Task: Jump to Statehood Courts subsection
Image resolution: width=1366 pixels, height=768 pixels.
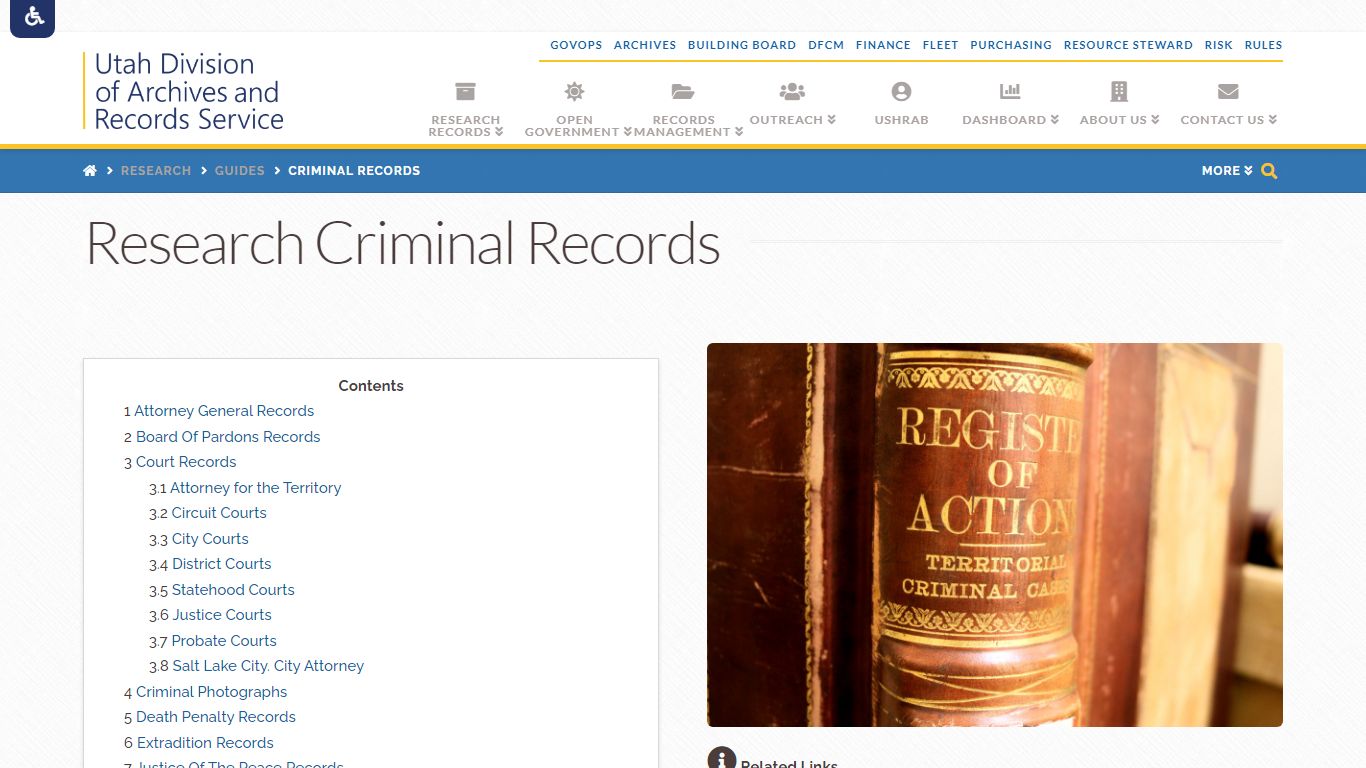Action: tap(233, 590)
